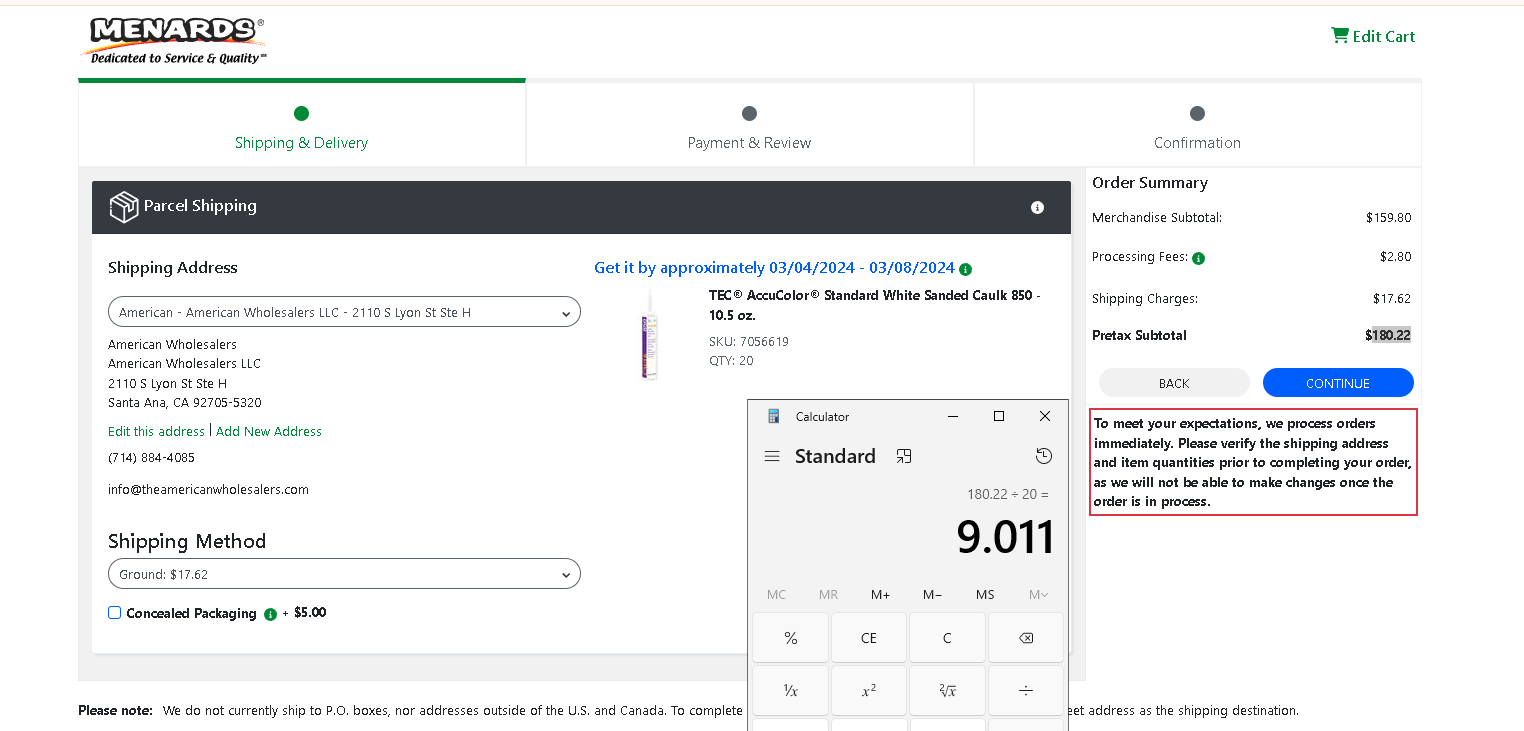The width and height of the screenshot is (1524, 731).
Task: Select the Payment & Review step
Action: [x=749, y=125]
